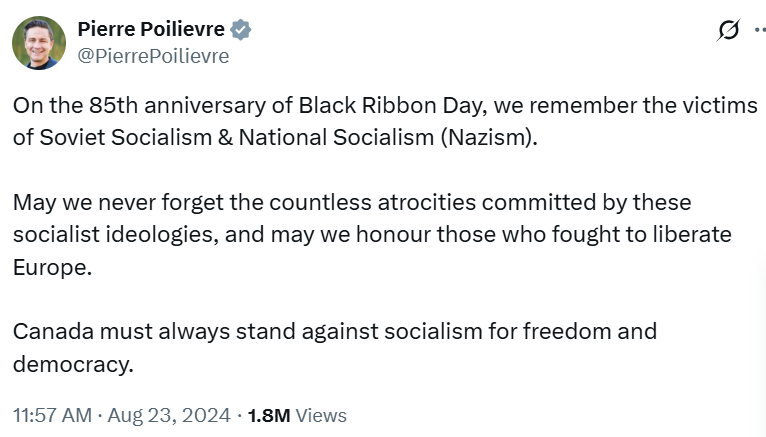
Task: Click the 1.8M view count number
Action: (269, 415)
